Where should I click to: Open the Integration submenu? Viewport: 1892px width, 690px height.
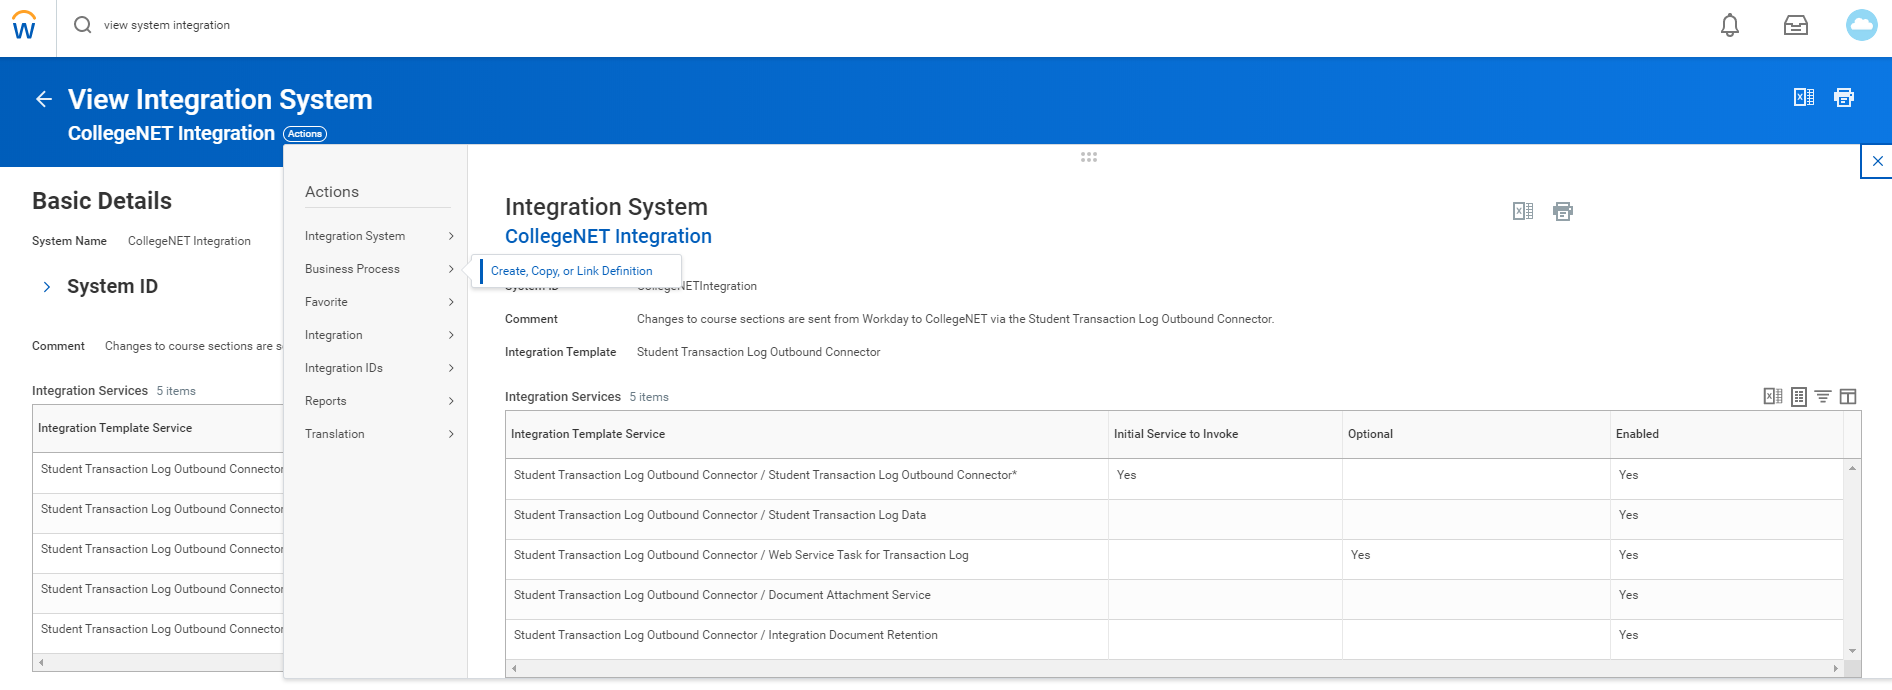[379, 335]
